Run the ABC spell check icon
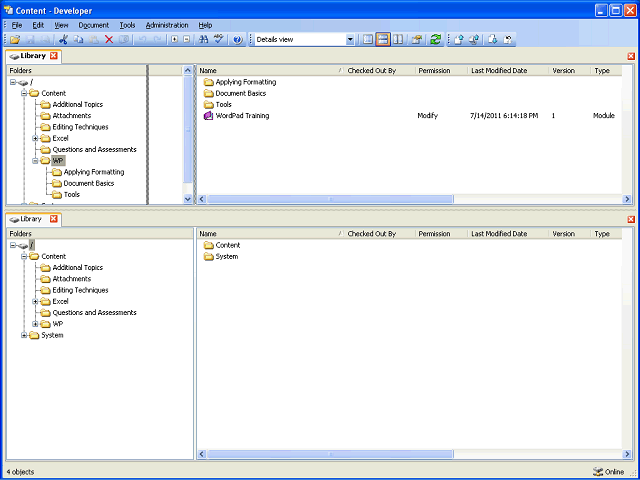Screen dimensions: 640x480 (219, 40)
